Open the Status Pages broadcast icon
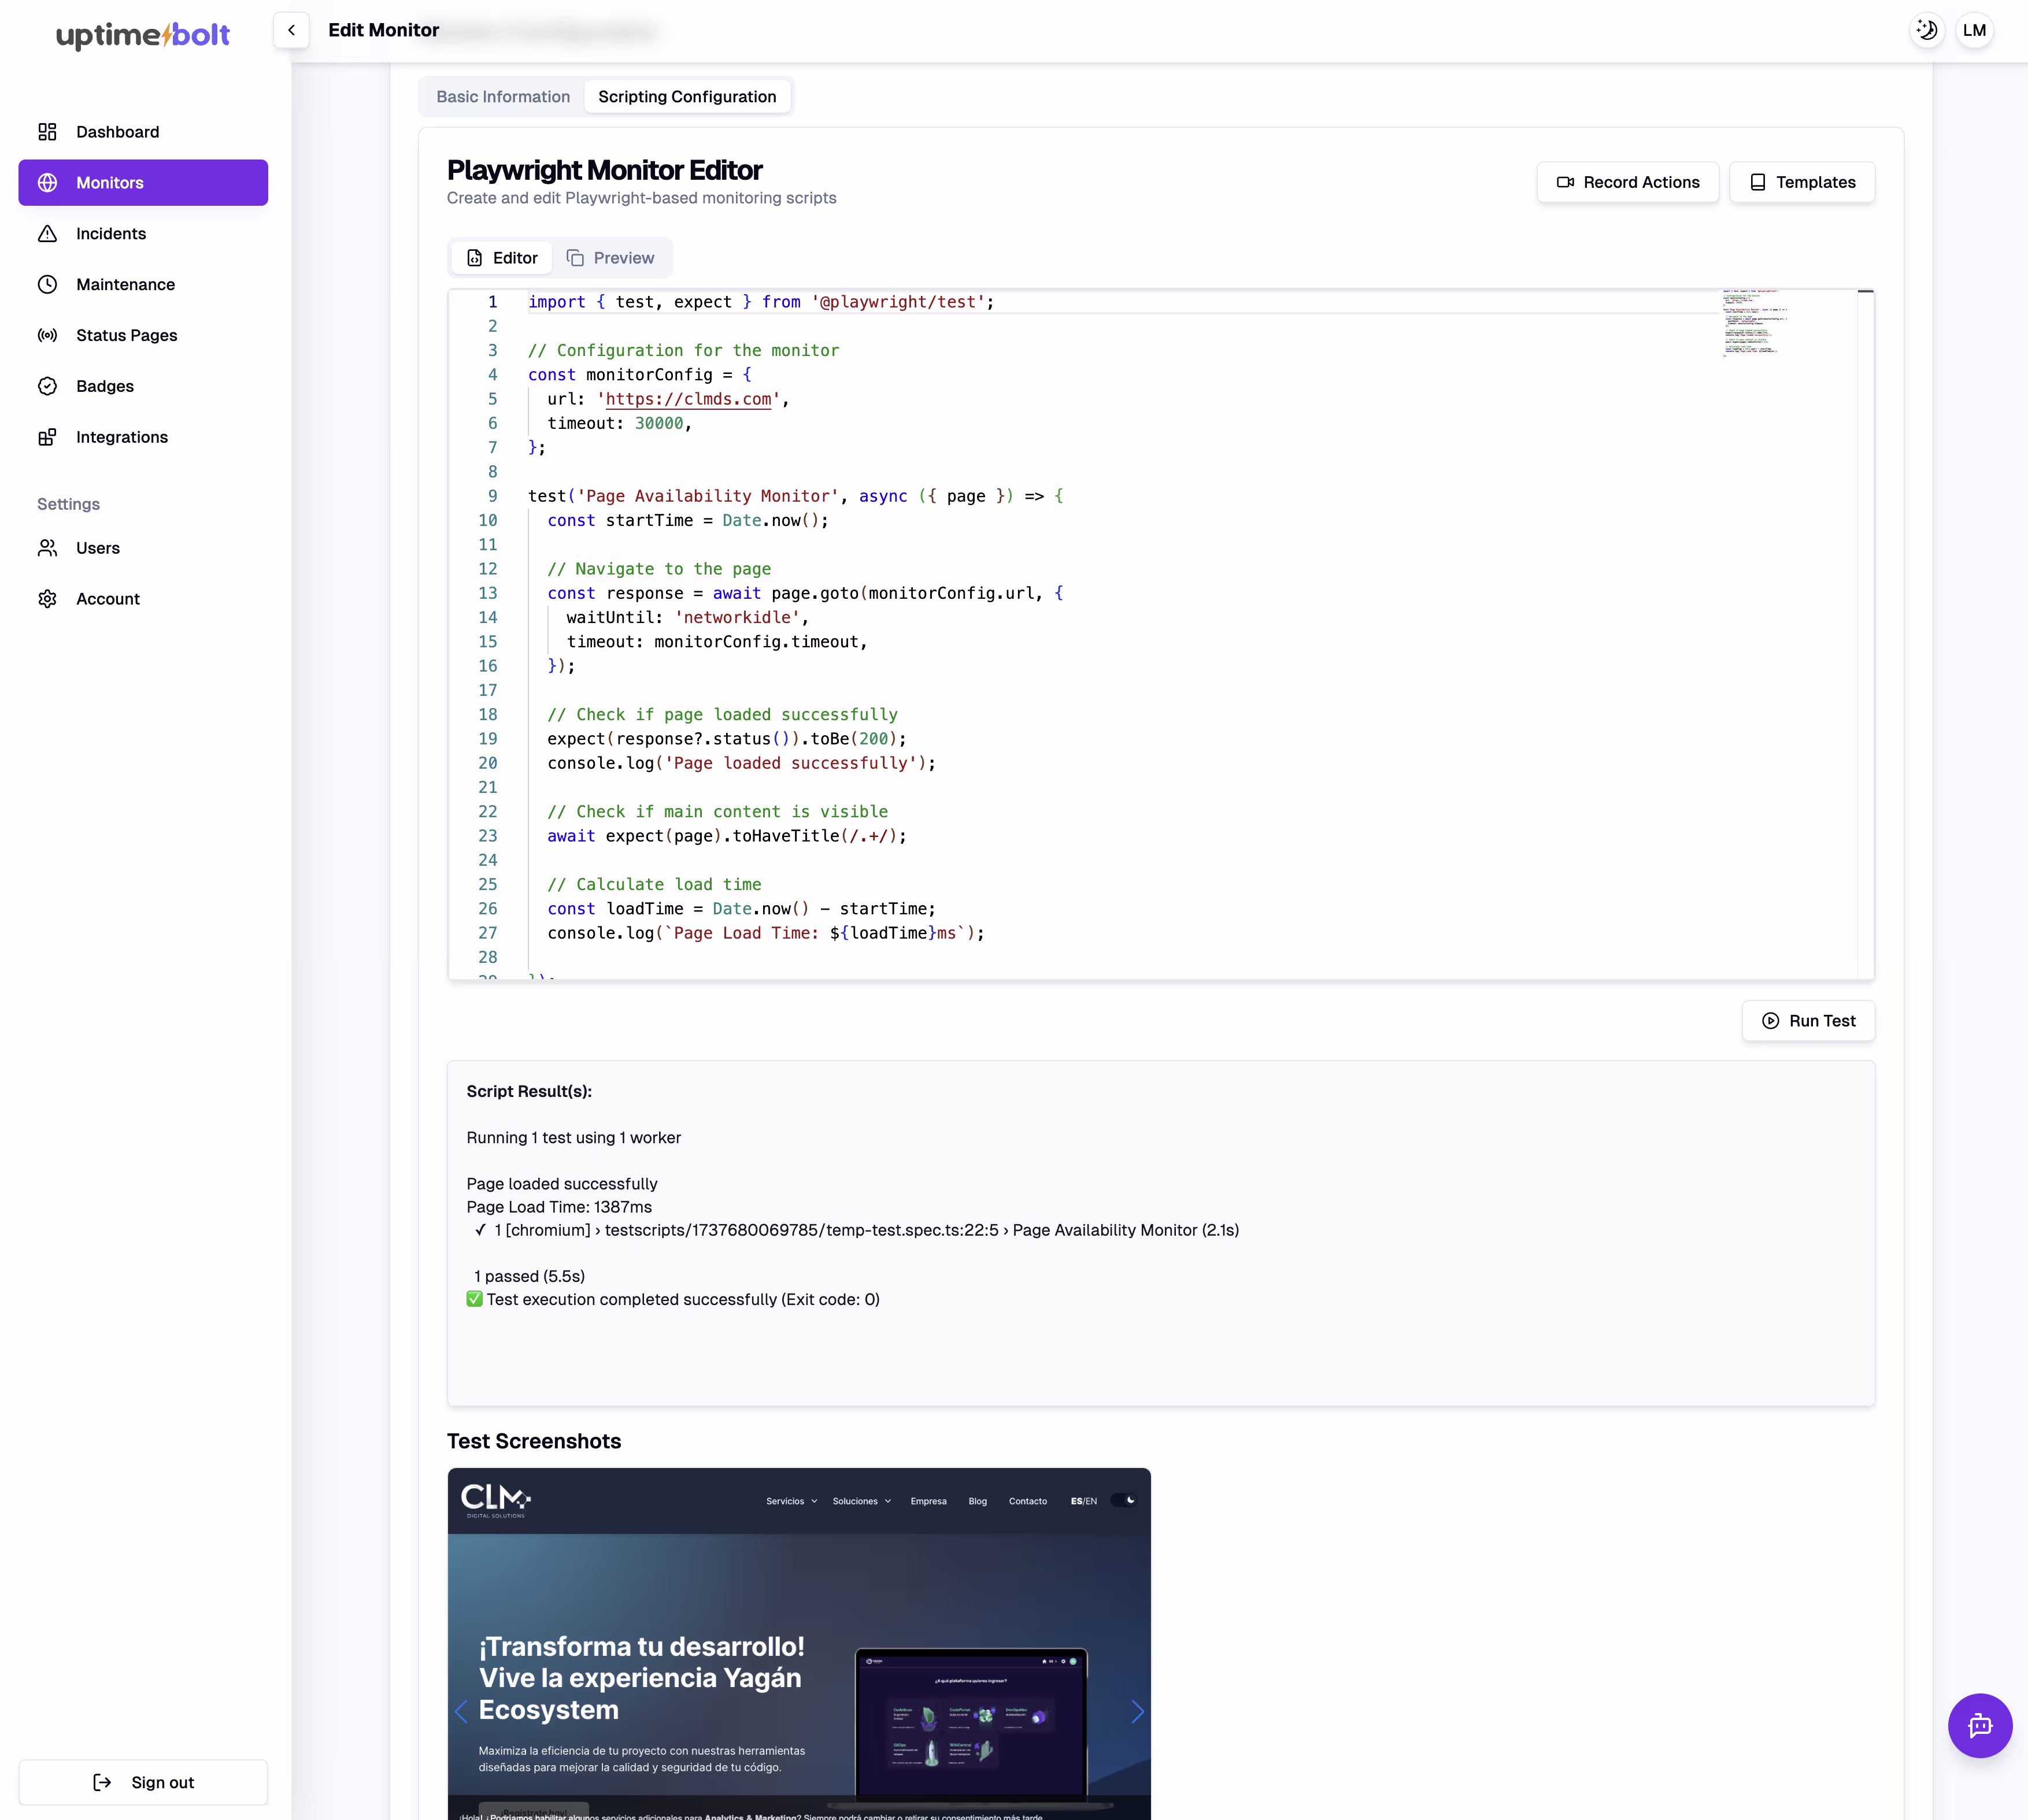This screenshot has height=1820, width=2028. point(47,336)
